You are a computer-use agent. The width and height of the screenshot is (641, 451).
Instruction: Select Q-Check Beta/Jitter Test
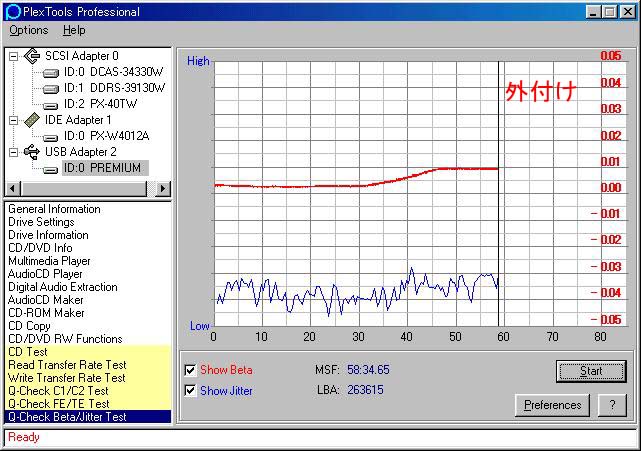[x=88, y=417]
